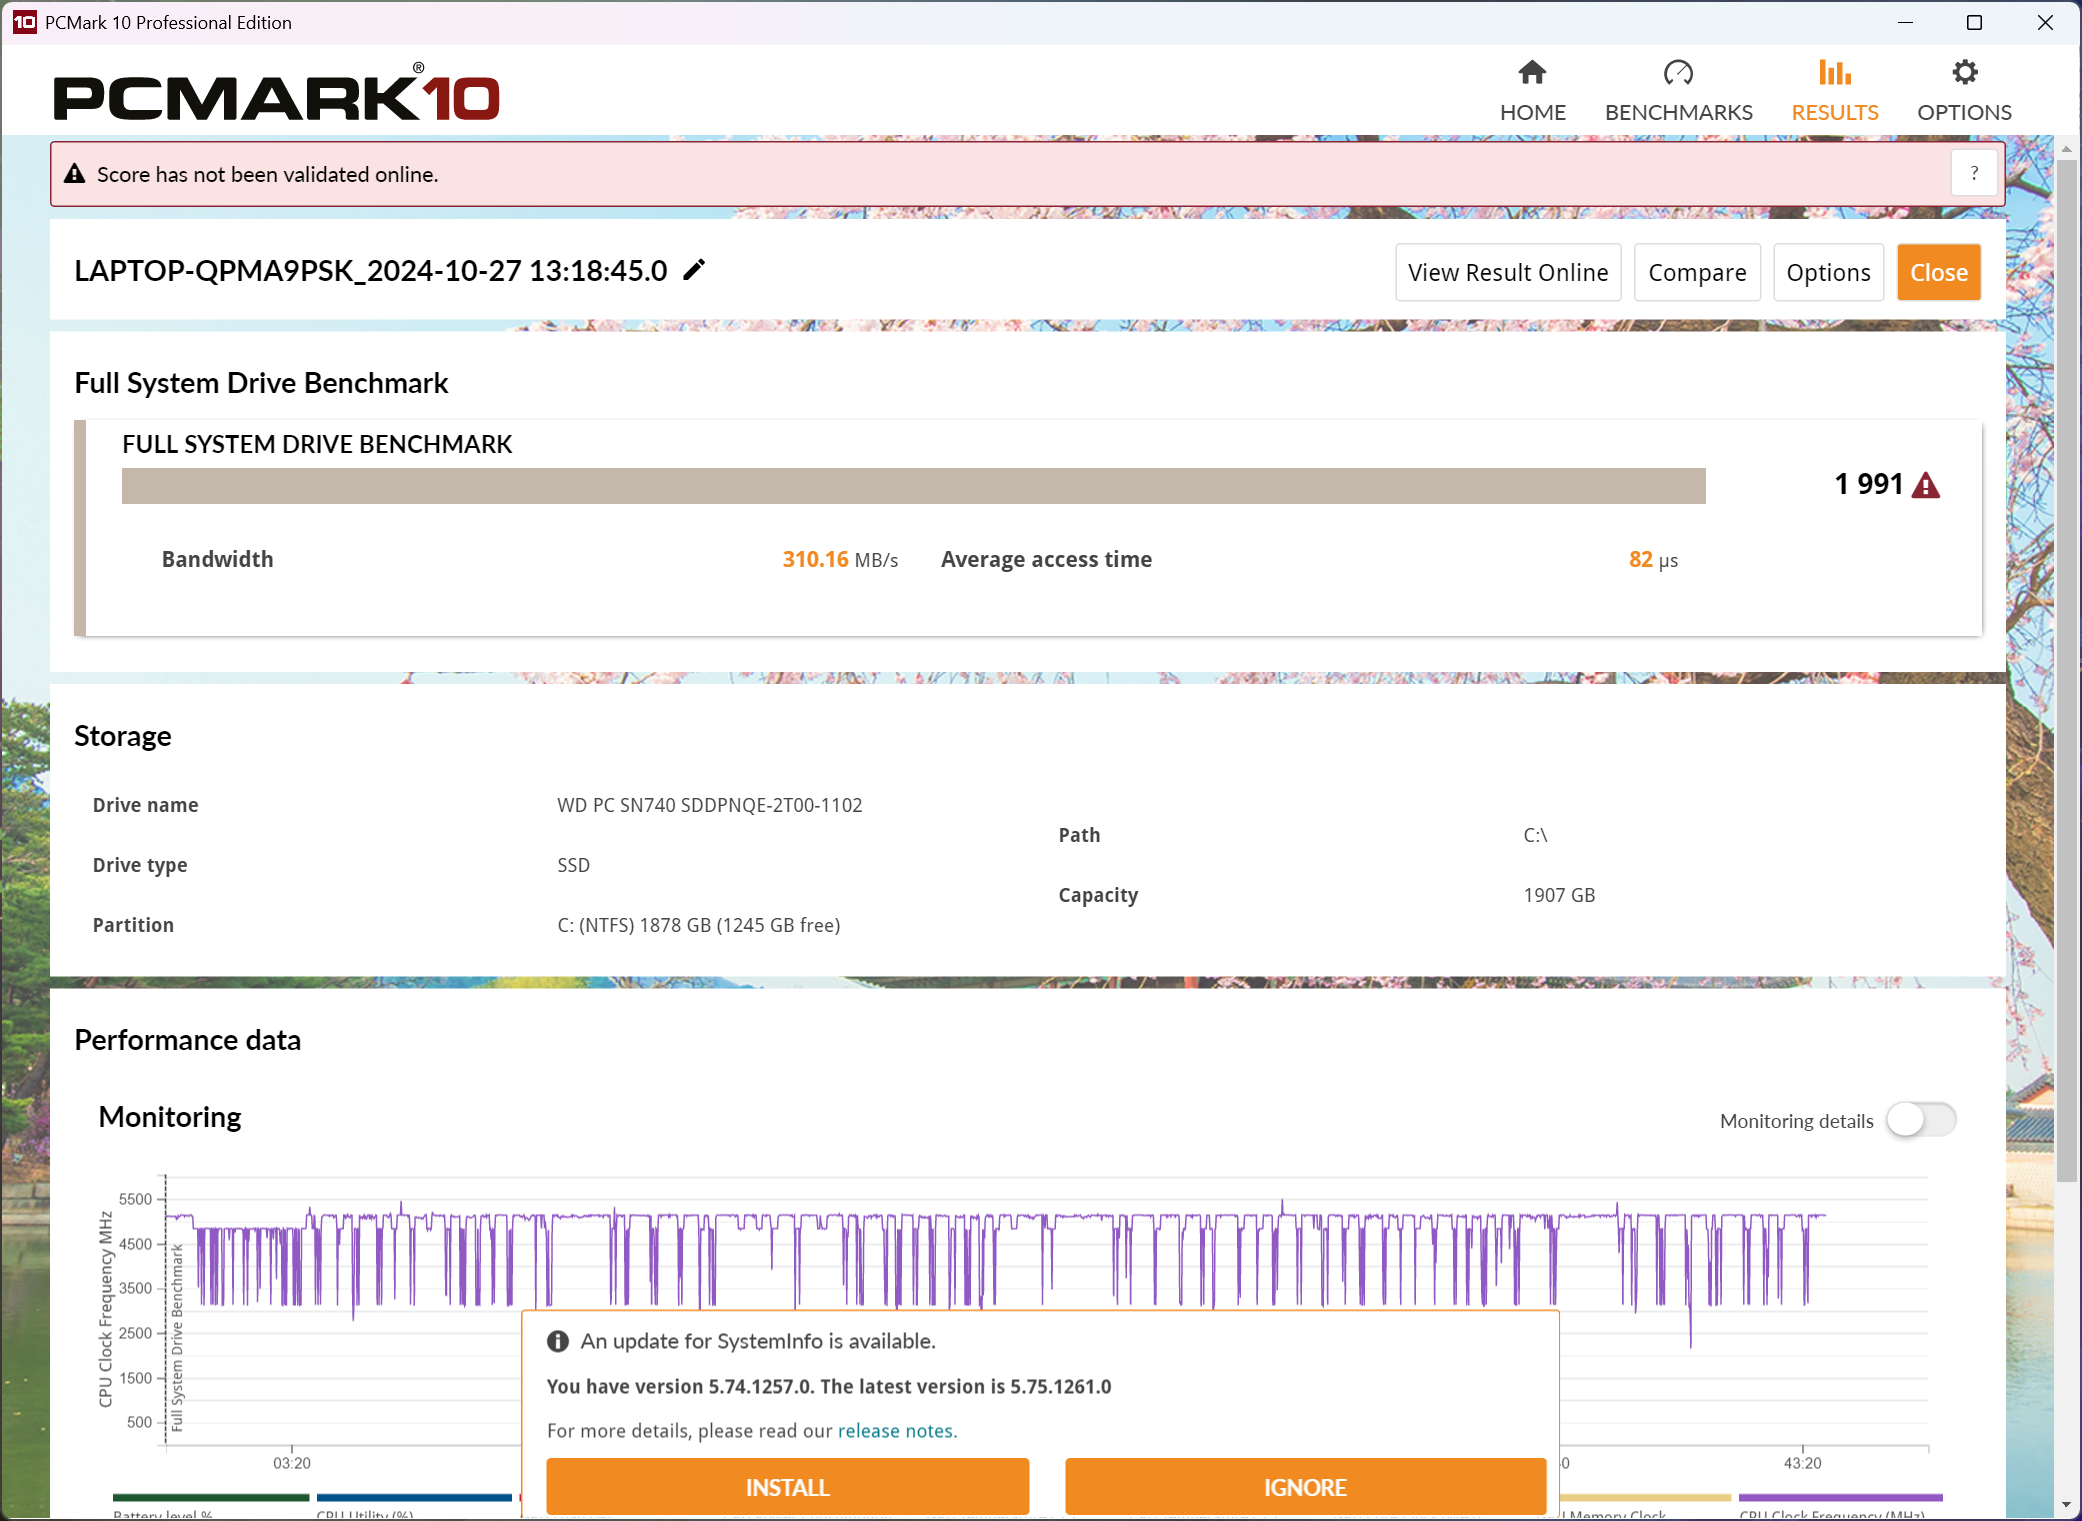Viewport: 2082px width, 1521px height.
Task: Click the info icon in update notice
Action: [x=558, y=1341]
